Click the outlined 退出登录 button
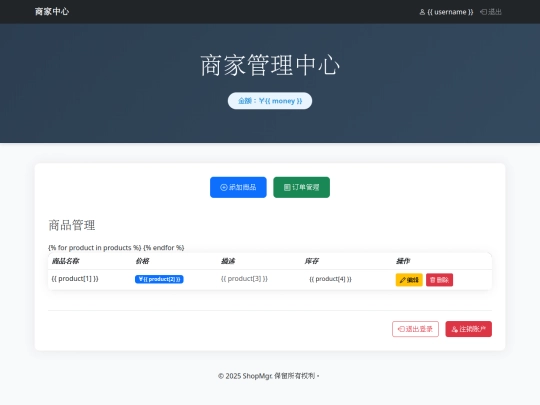The height and width of the screenshot is (405, 540). (415, 329)
